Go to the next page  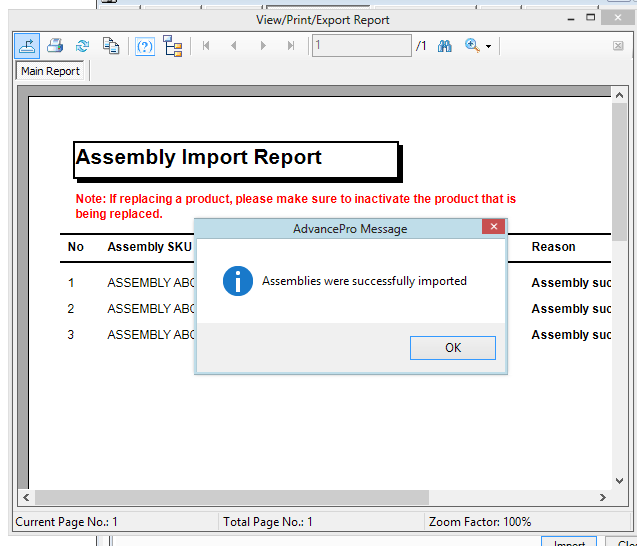point(263,46)
